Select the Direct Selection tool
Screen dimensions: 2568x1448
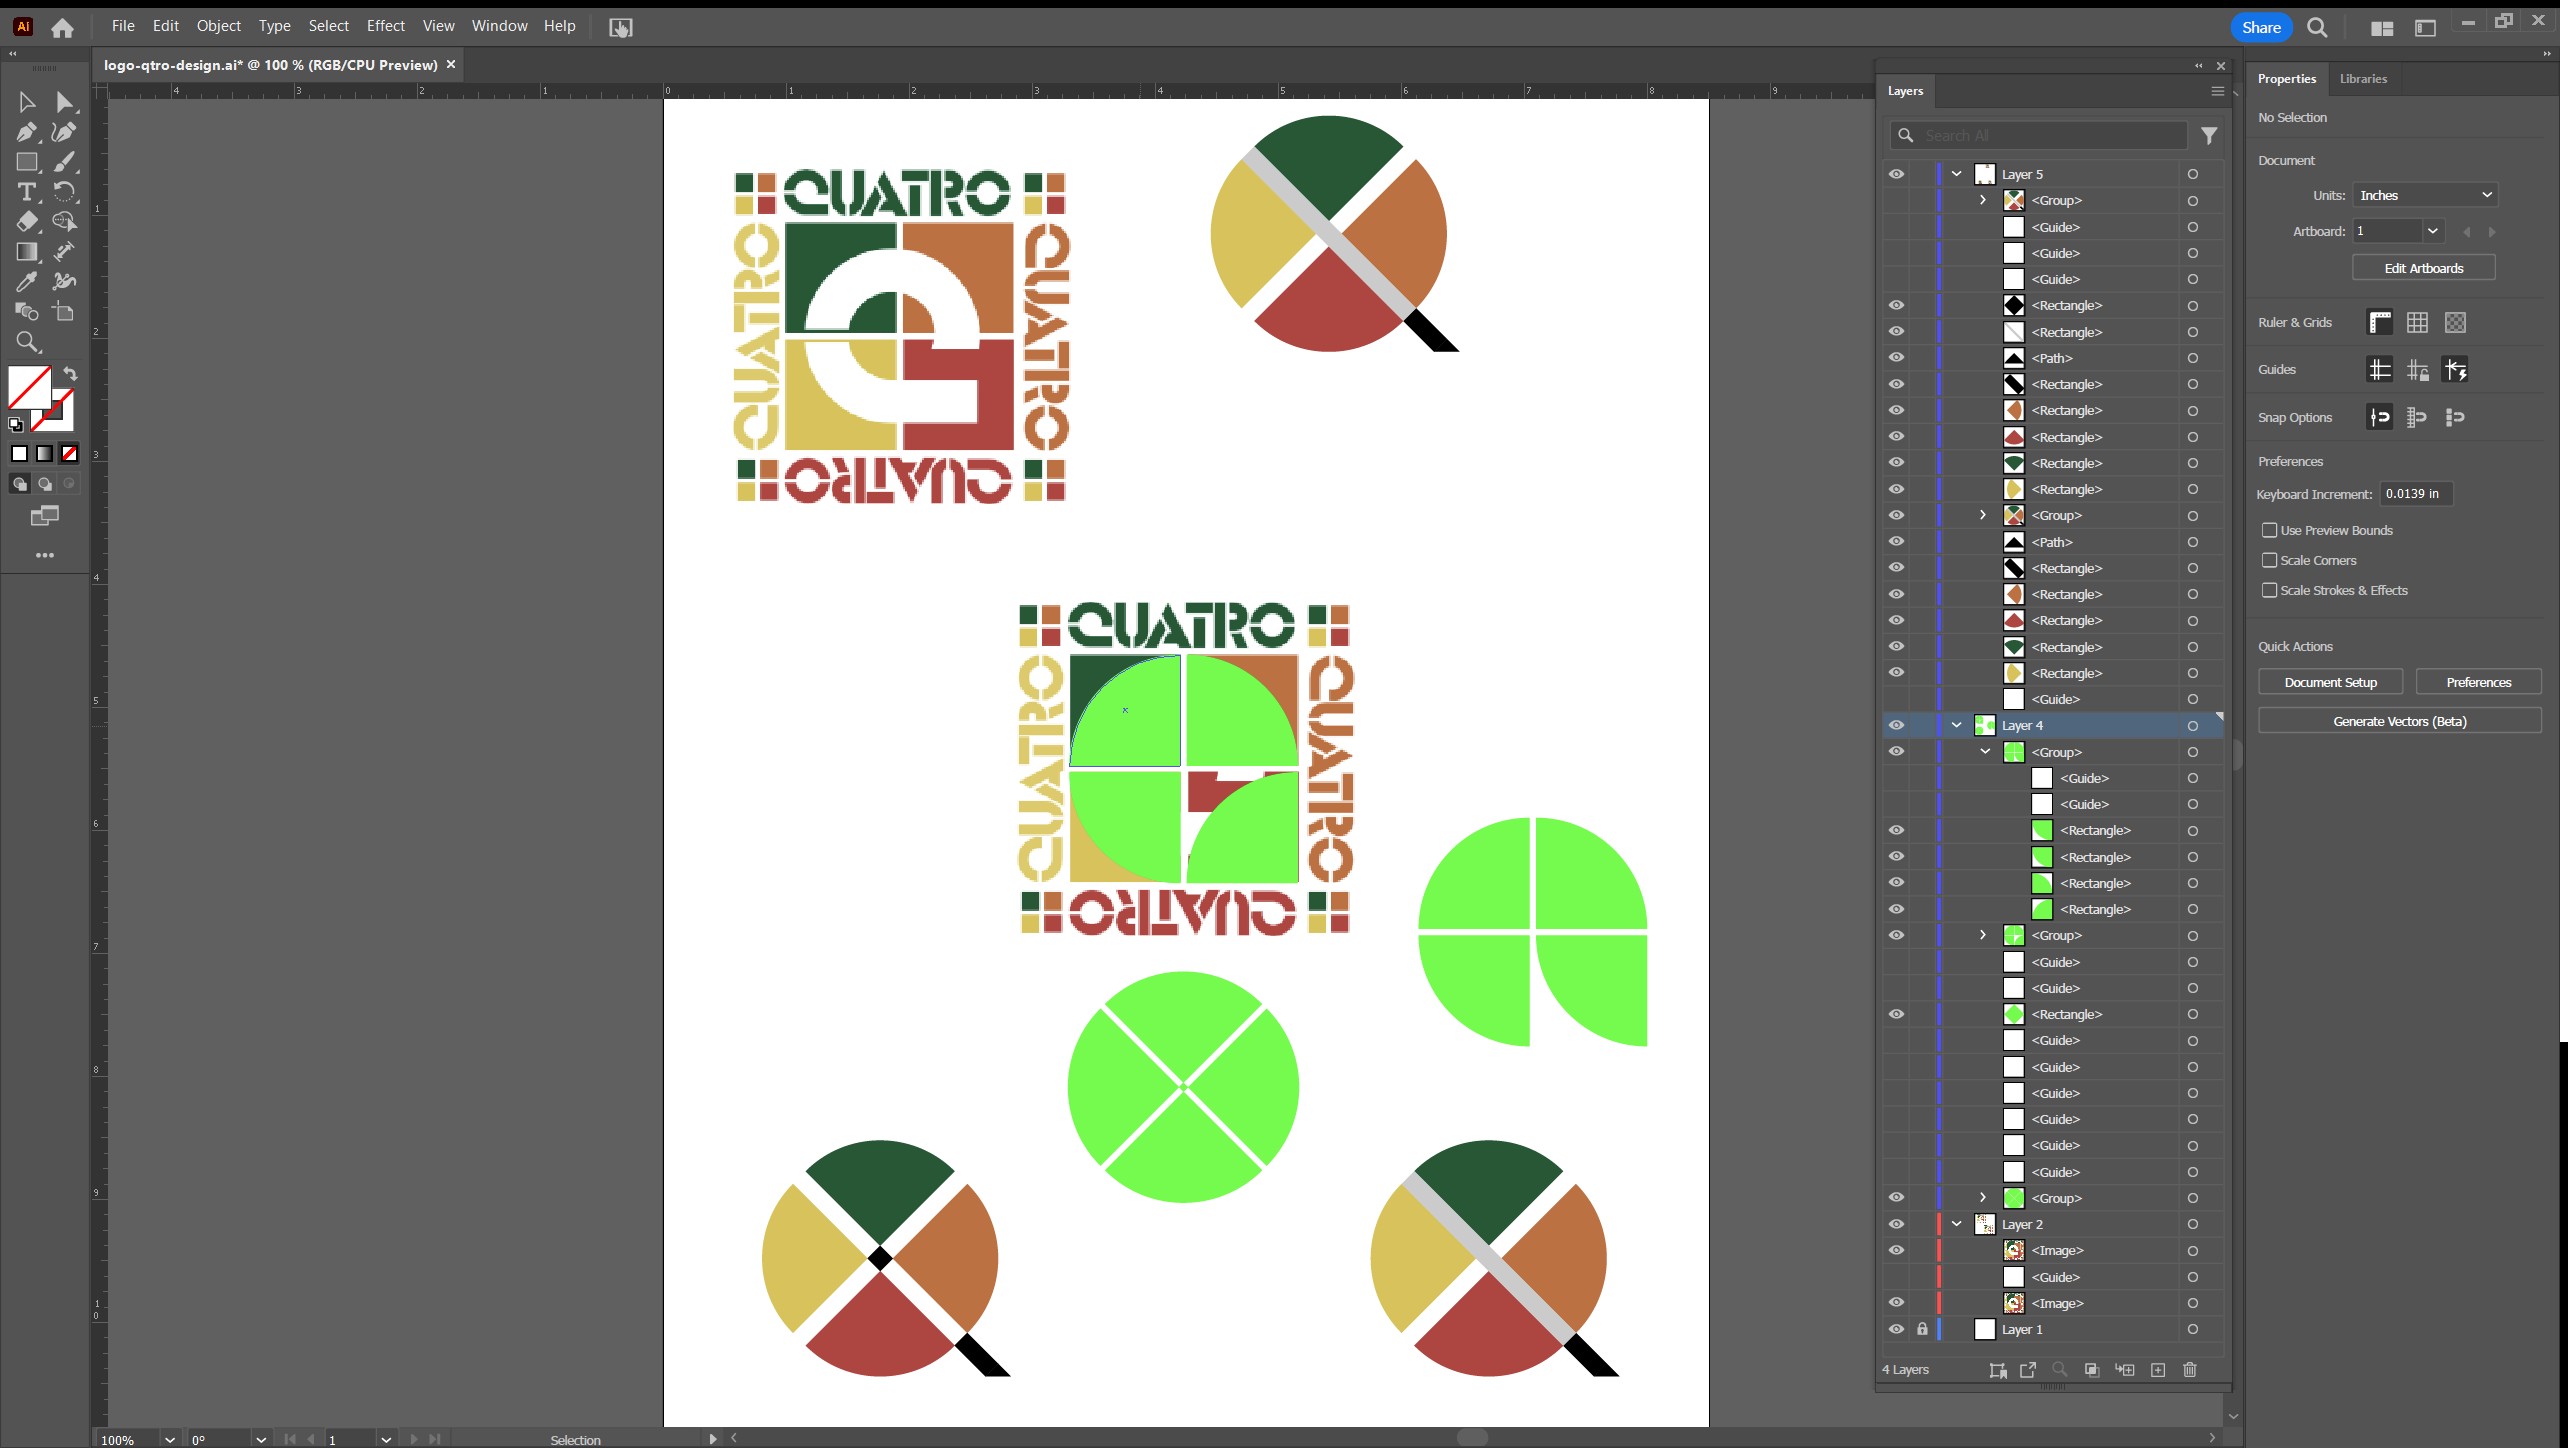pyautogui.click(x=64, y=102)
